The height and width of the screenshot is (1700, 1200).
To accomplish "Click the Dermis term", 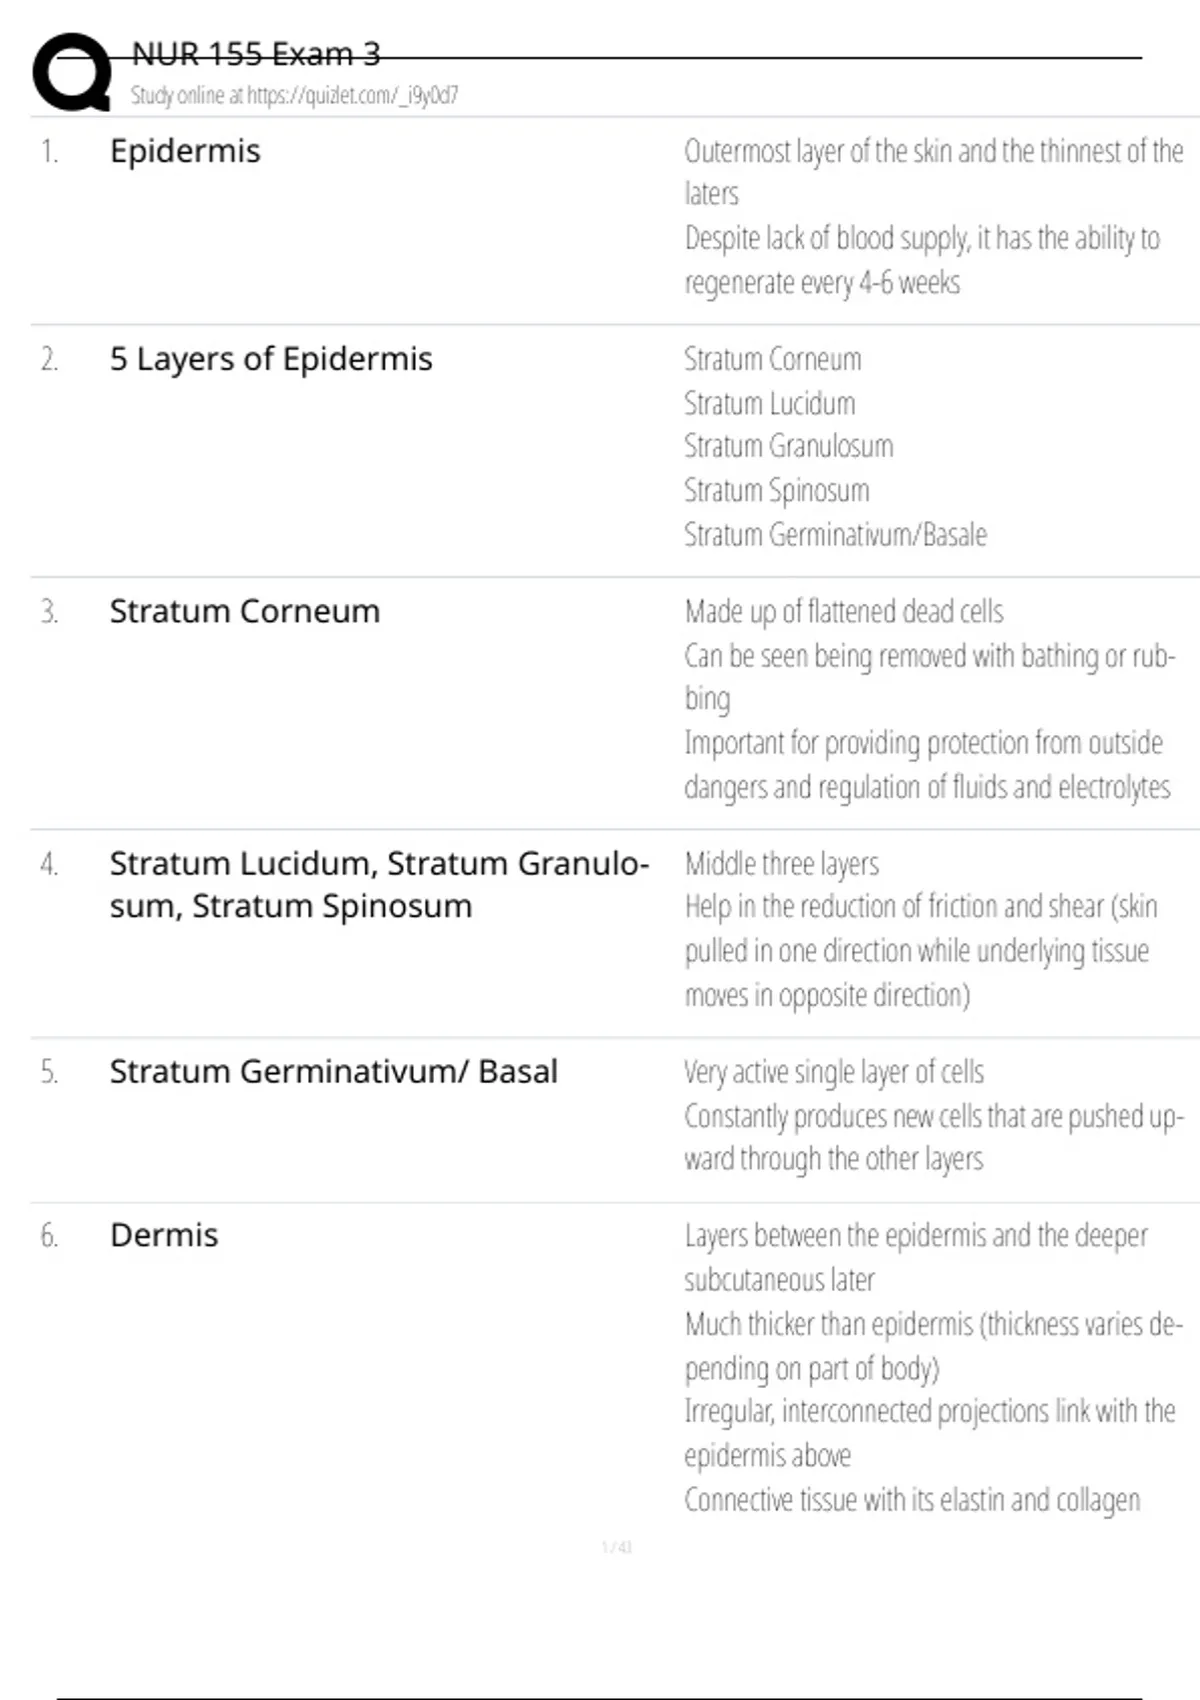I will point(164,1236).
